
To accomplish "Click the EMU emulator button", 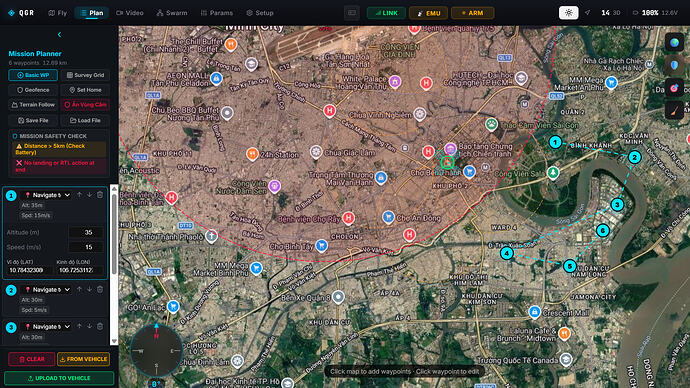I will (x=429, y=13).
